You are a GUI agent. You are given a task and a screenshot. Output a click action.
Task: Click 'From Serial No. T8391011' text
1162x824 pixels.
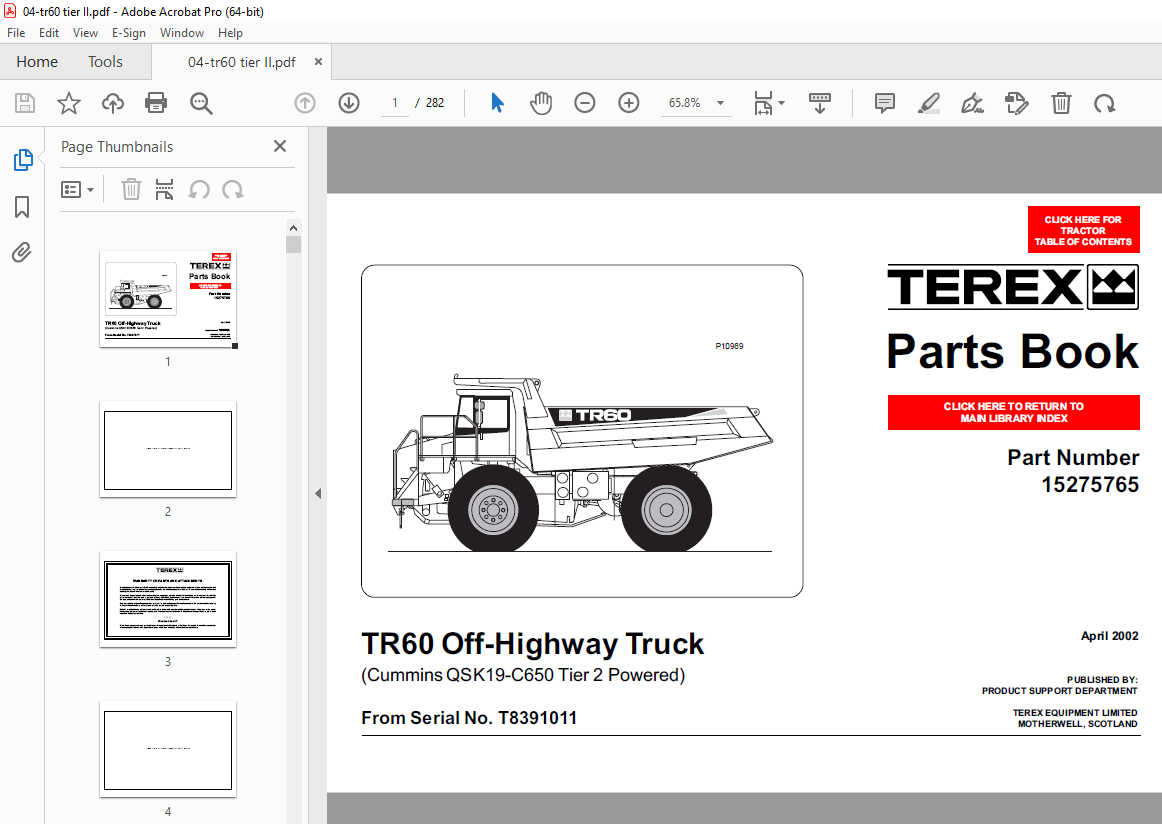point(469,718)
